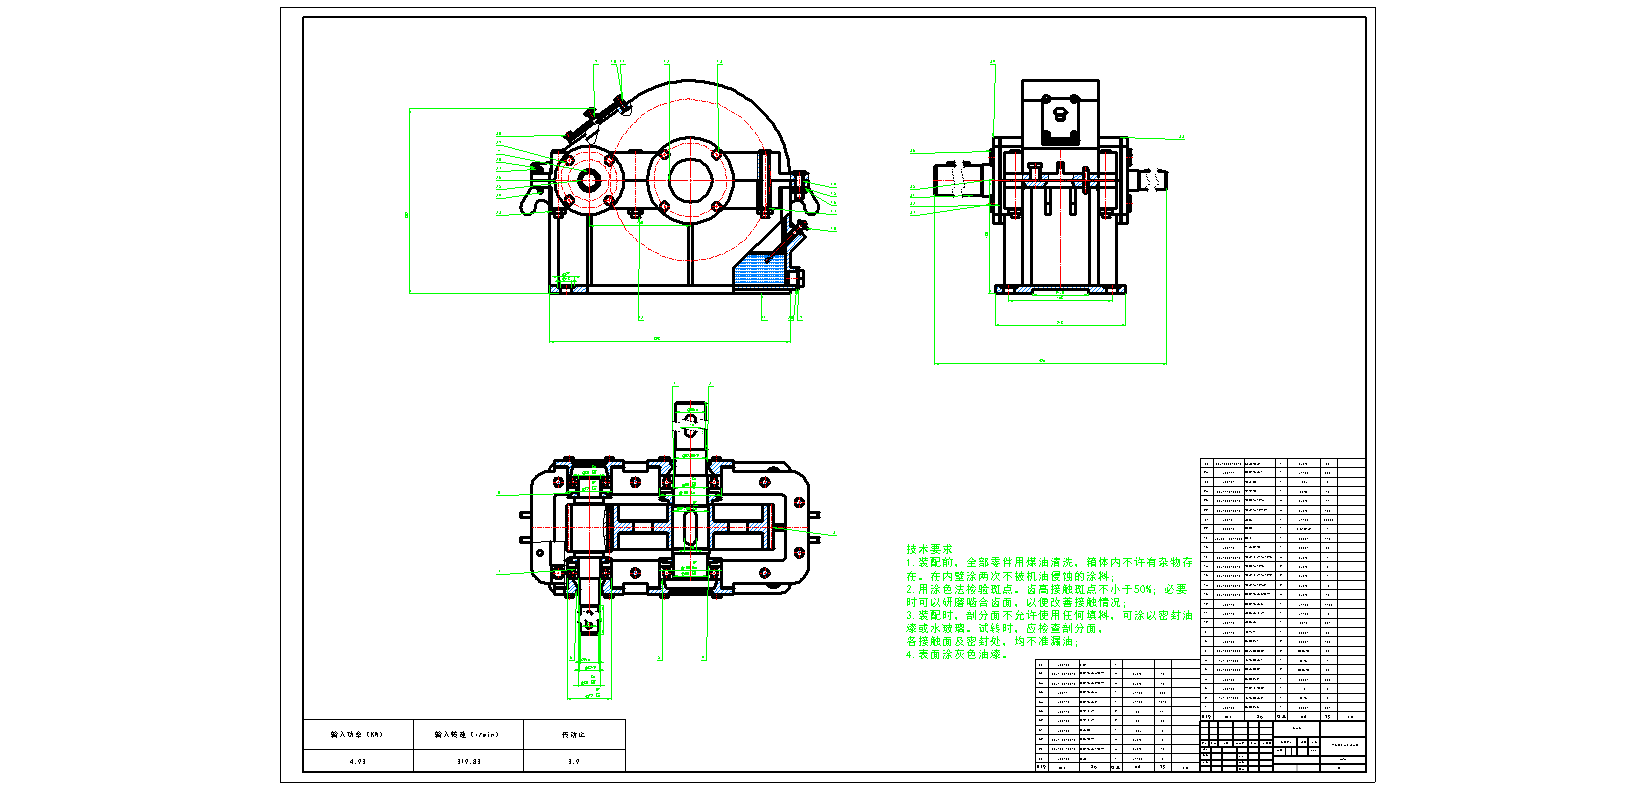Click the input shaft end below the top view
The width and height of the screenshot is (1637, 809).
click(590, 620)
